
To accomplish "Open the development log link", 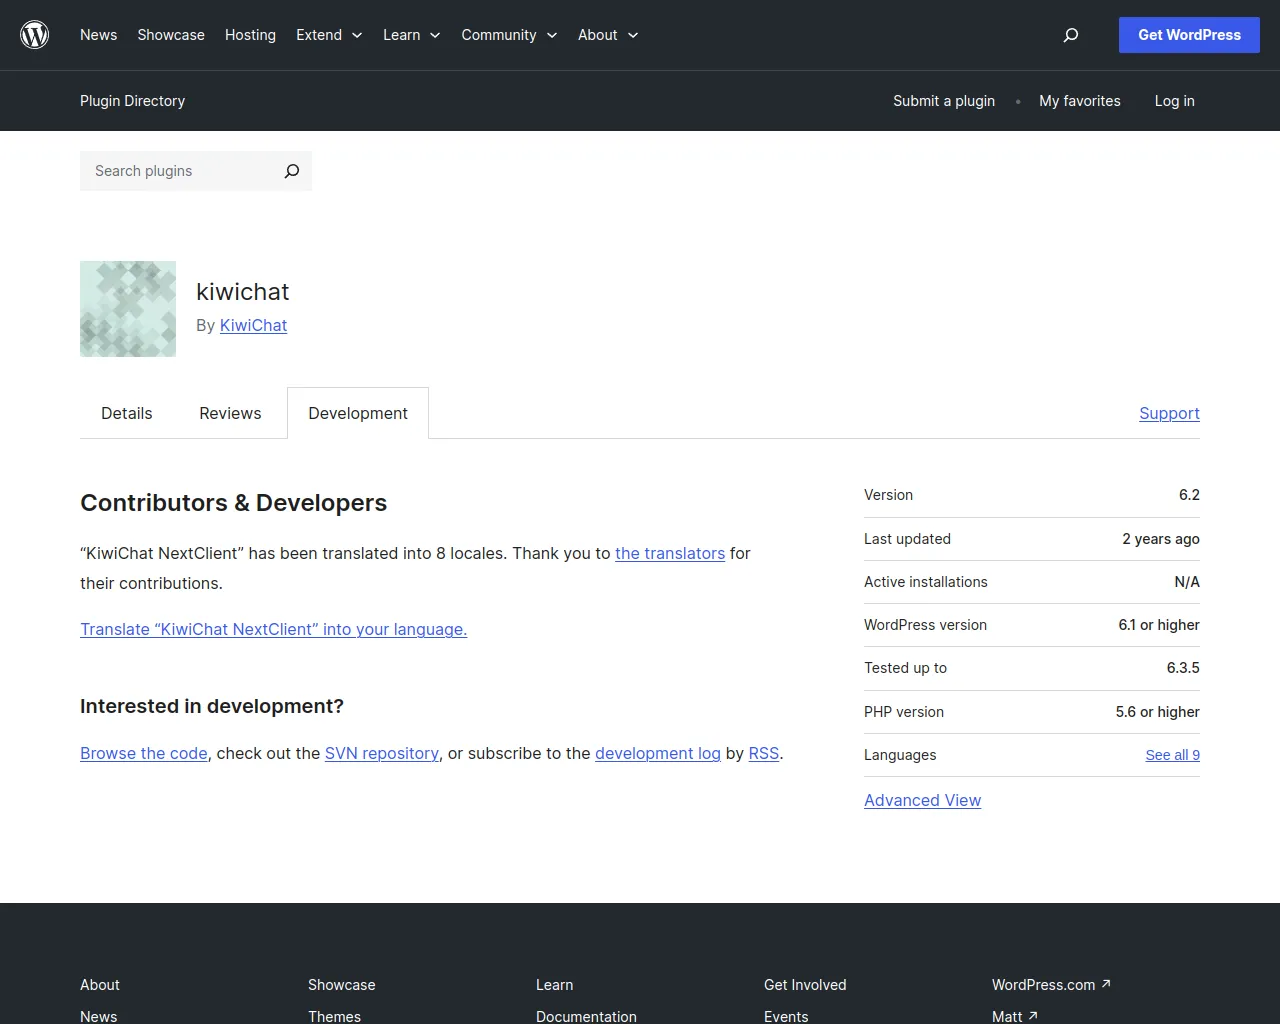I will [x=658, y=753].
